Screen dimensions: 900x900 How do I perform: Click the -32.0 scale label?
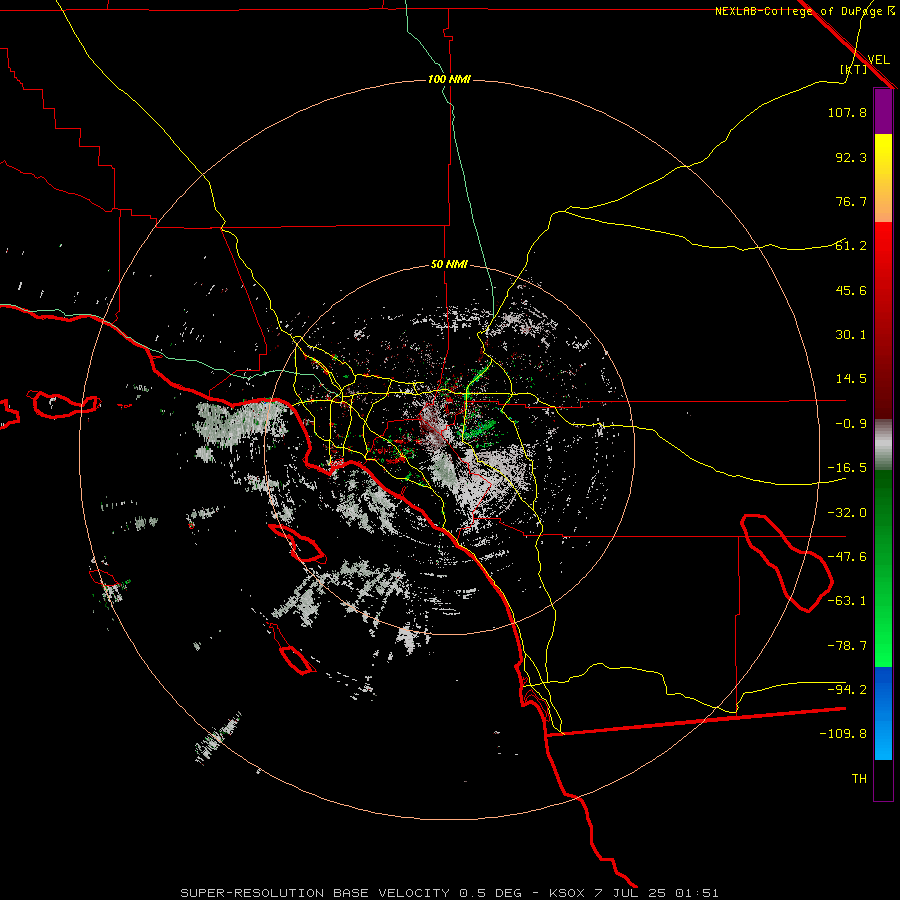(847, 513)
